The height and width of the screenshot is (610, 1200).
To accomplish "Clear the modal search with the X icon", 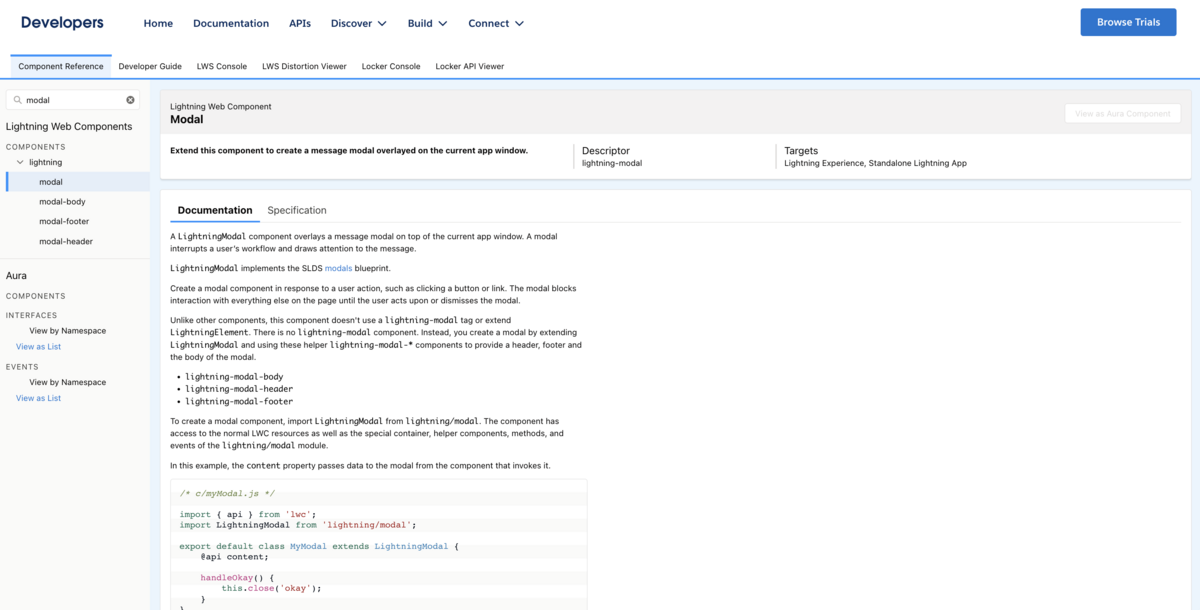I will pyautogui.click(x=130, y=99).
